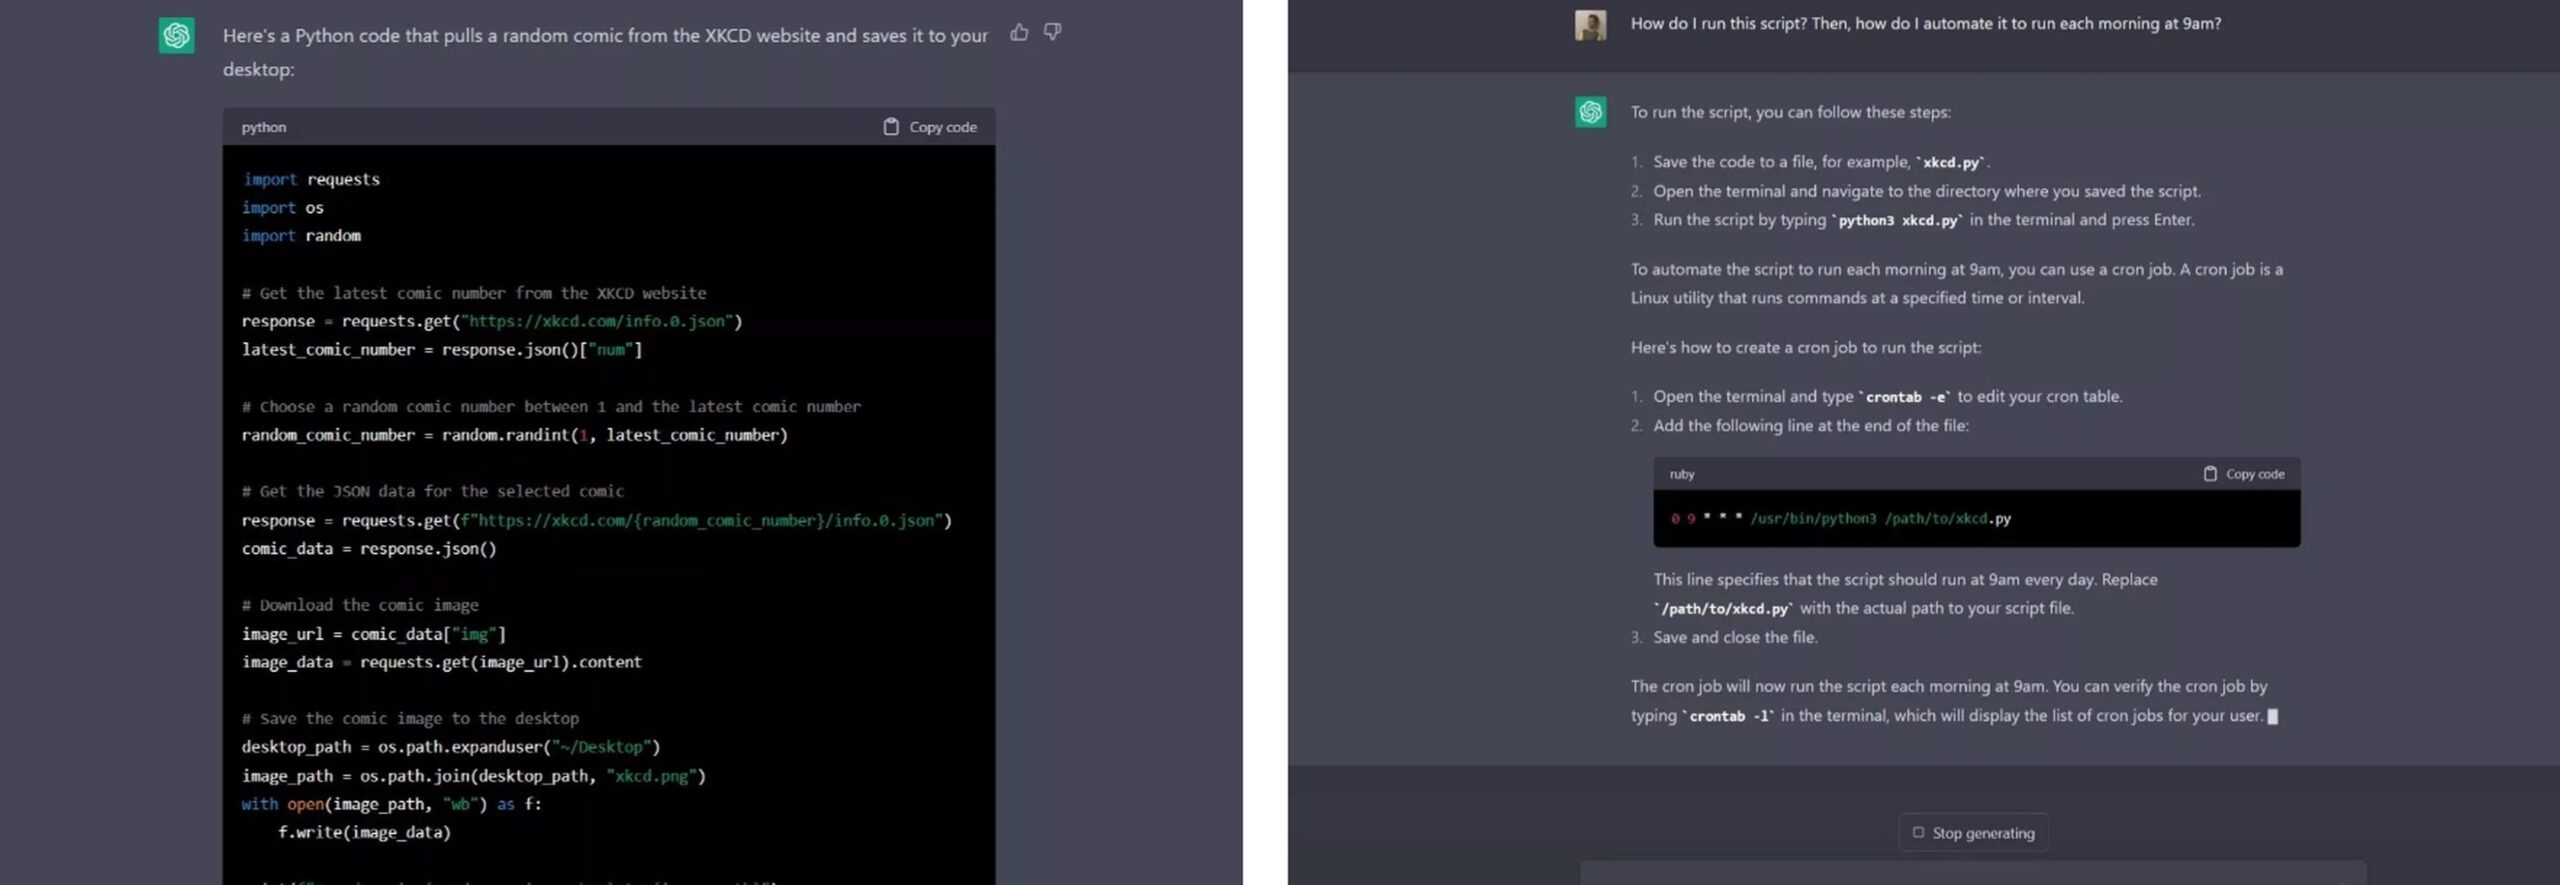Copy code from the ruby cron block
This screenshot has width=2560, height=885.
point(2244,474)
